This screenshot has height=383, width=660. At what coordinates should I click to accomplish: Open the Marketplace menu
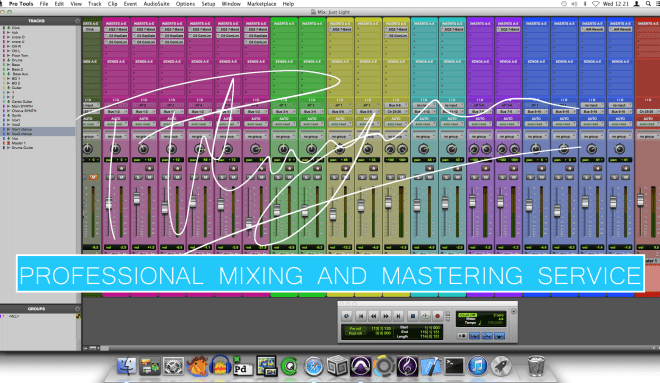tap(262, 3)
